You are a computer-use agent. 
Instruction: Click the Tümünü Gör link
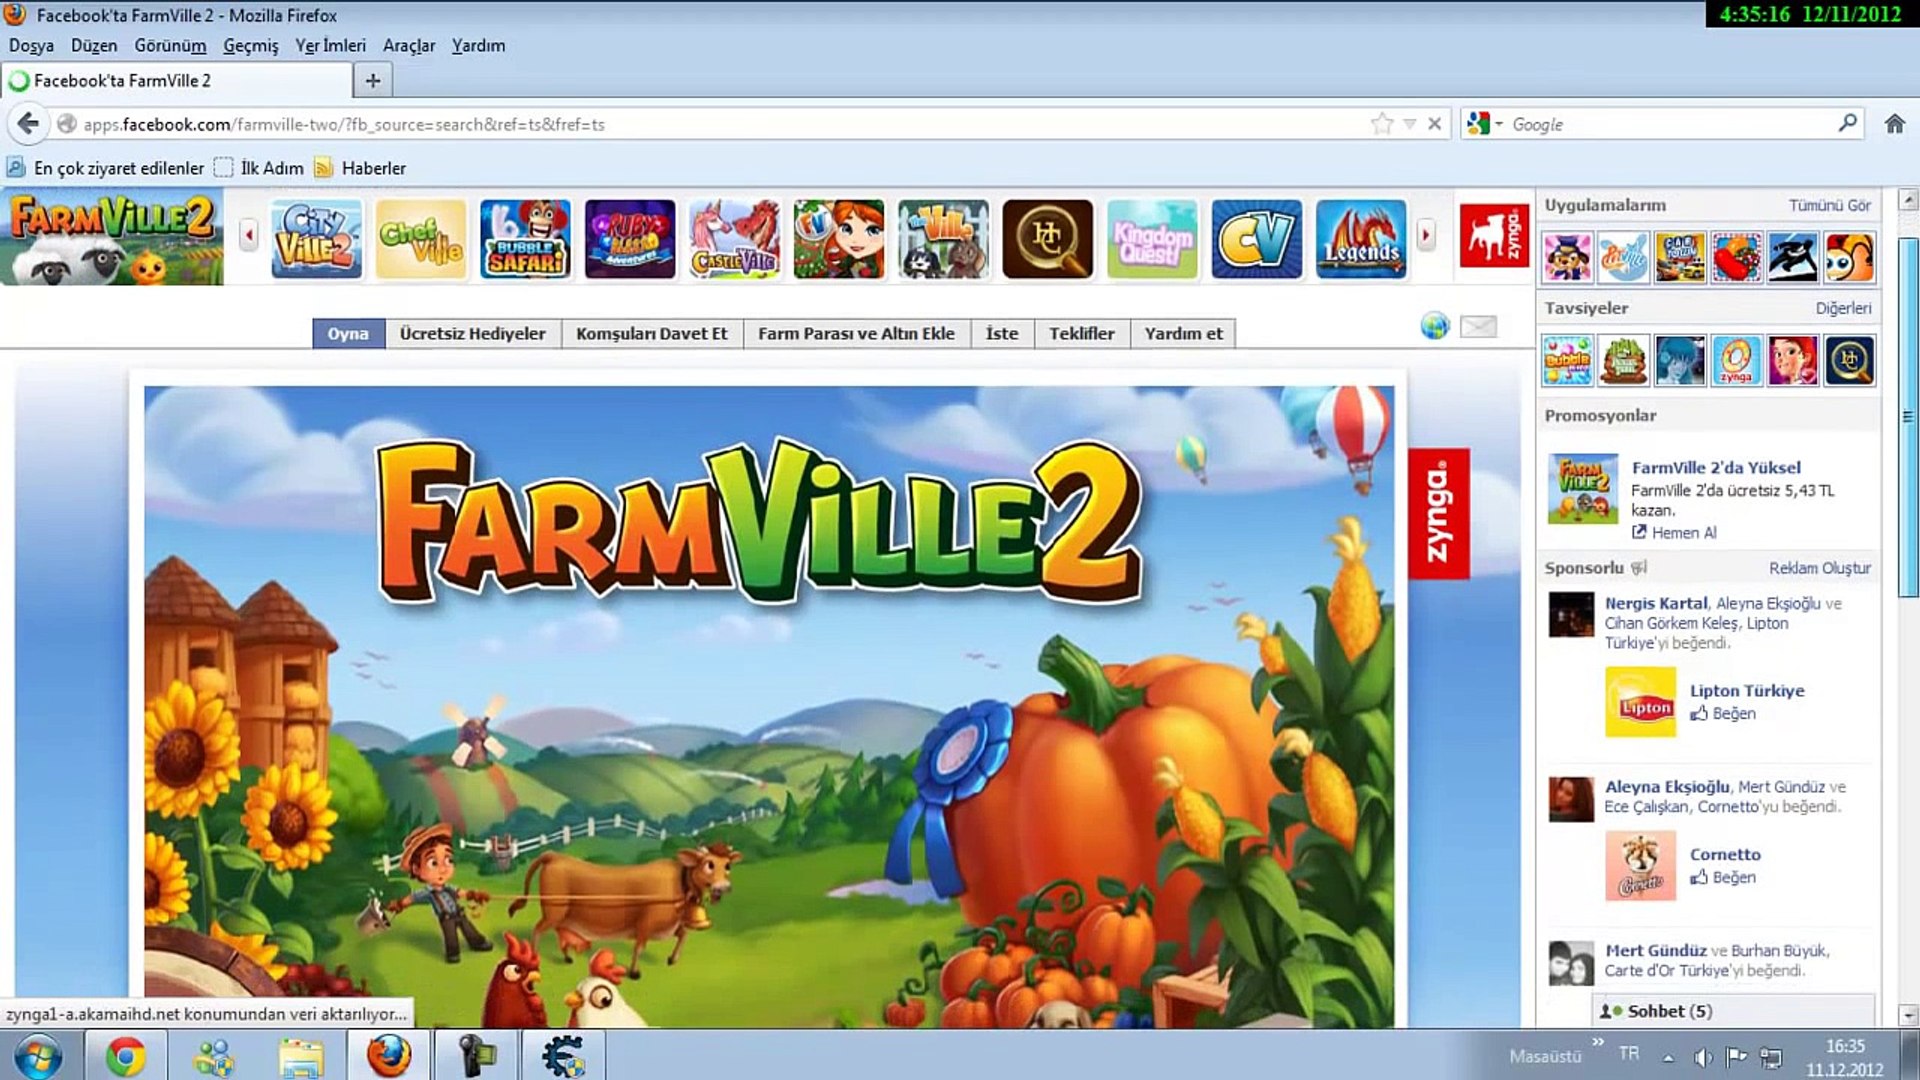coord(1829,206)
